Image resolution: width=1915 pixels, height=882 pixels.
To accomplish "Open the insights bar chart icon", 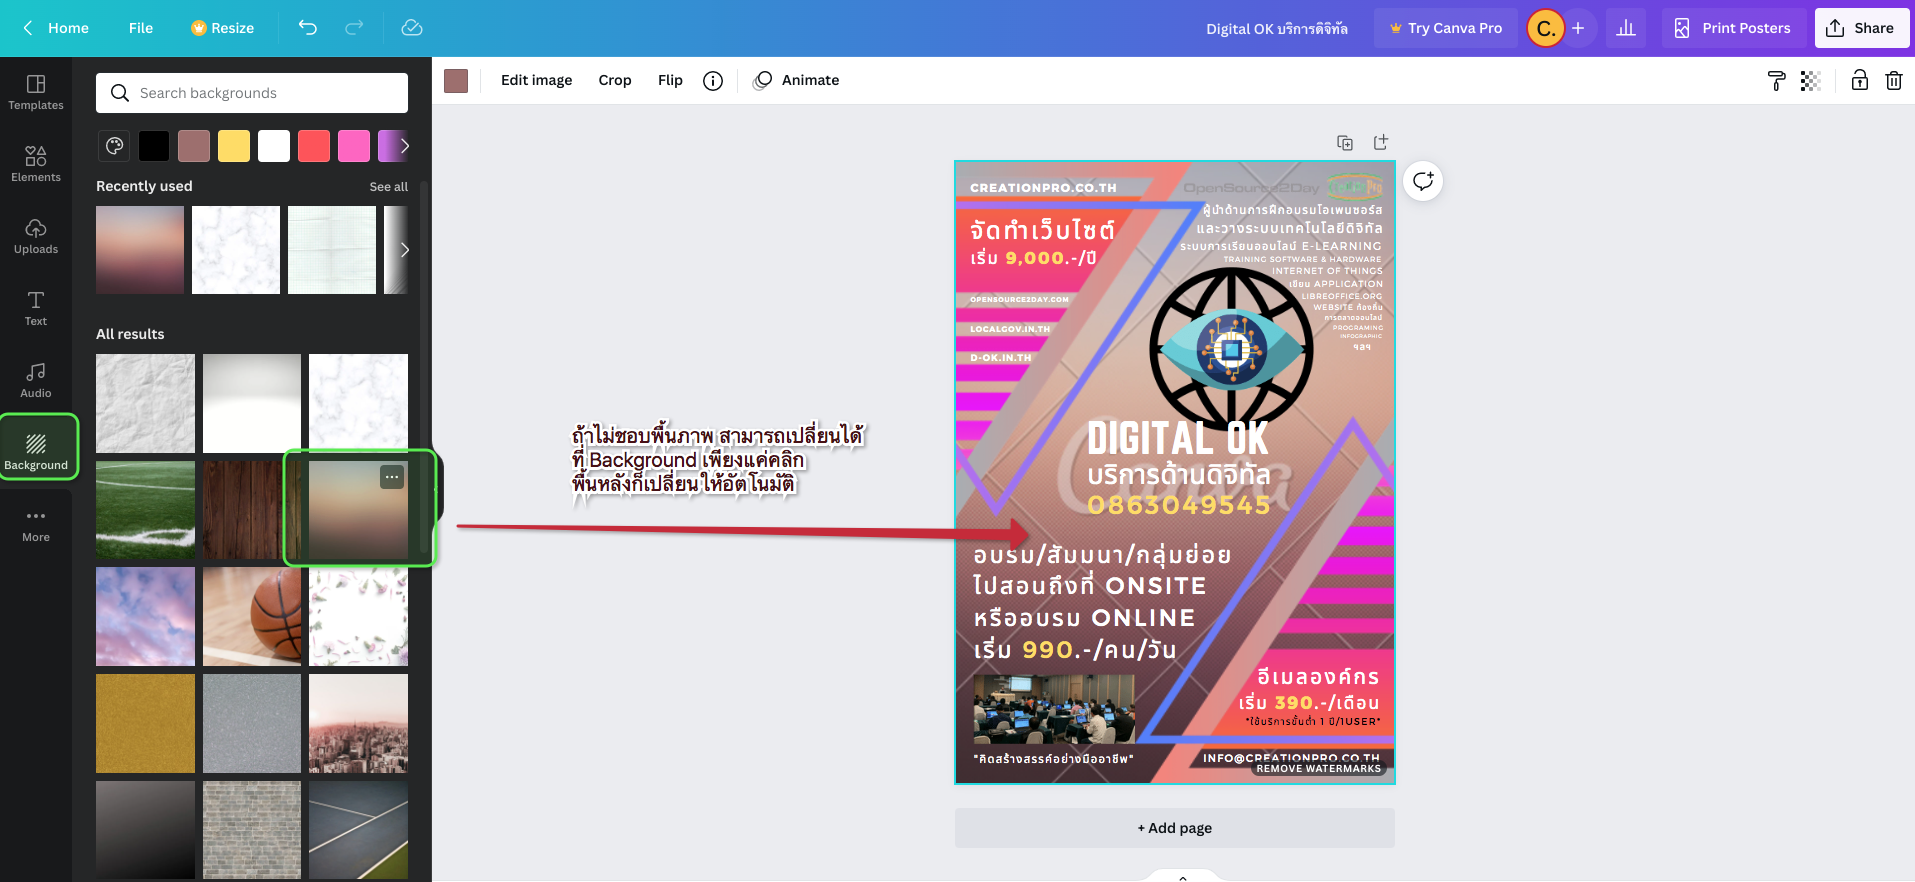I will coord(1626,28).
